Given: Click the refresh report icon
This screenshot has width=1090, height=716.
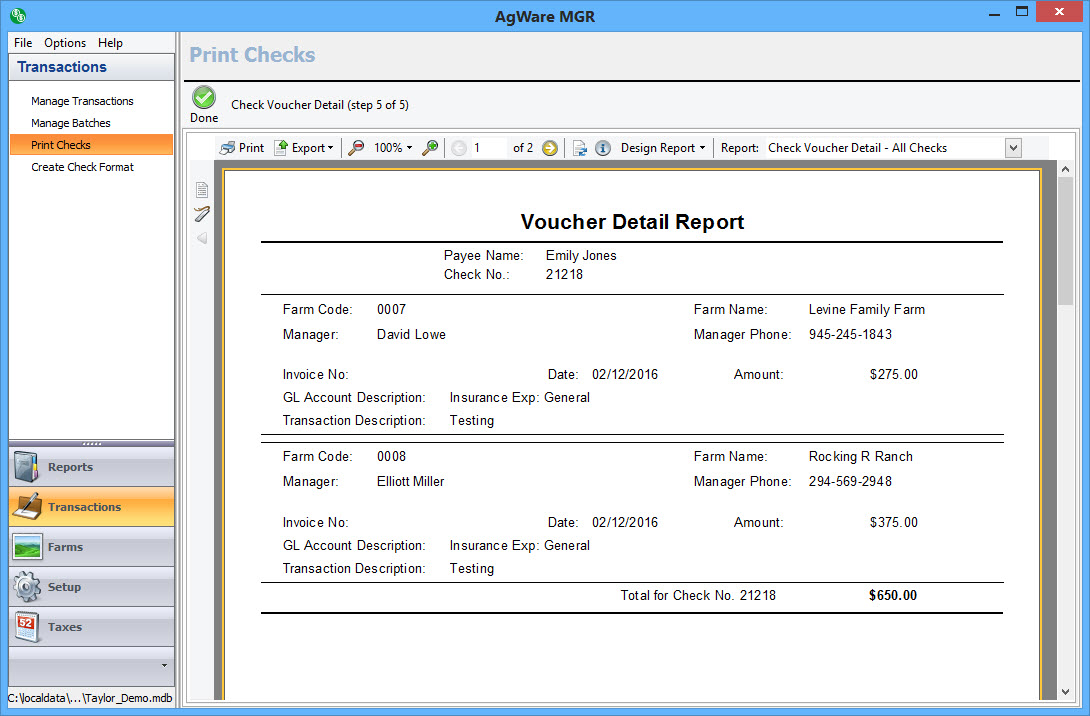Looking at the screenshot, I should pos(580,148).
